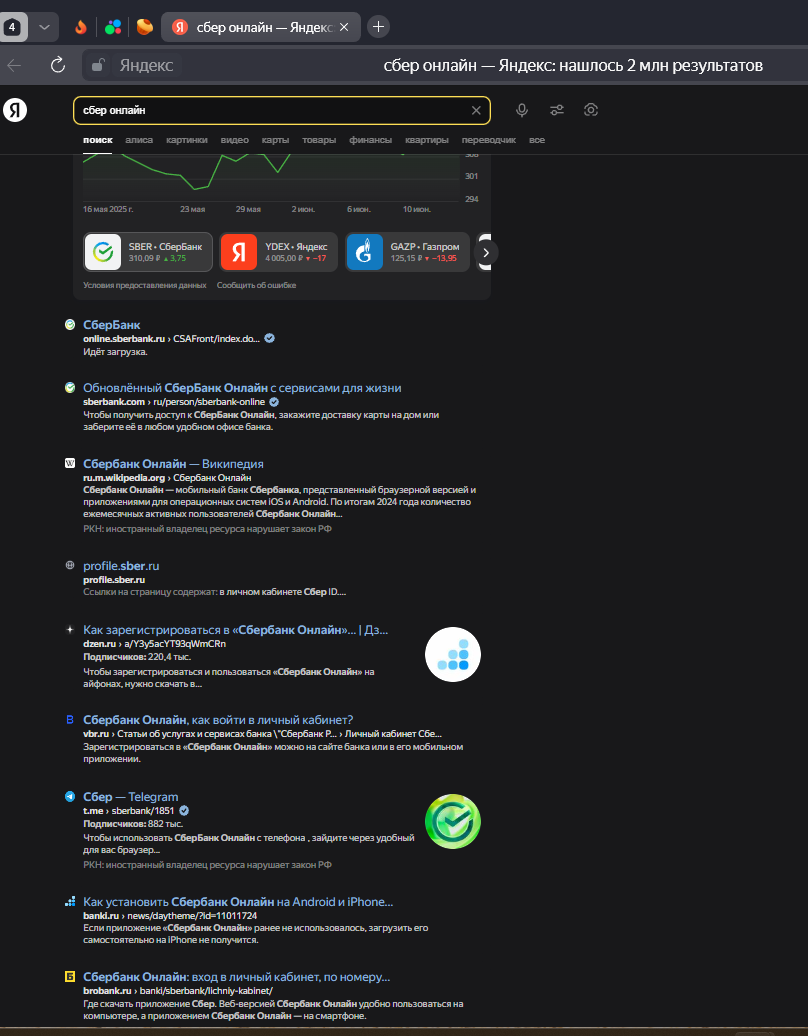Start voice search with microphone icon

[522, 110]
